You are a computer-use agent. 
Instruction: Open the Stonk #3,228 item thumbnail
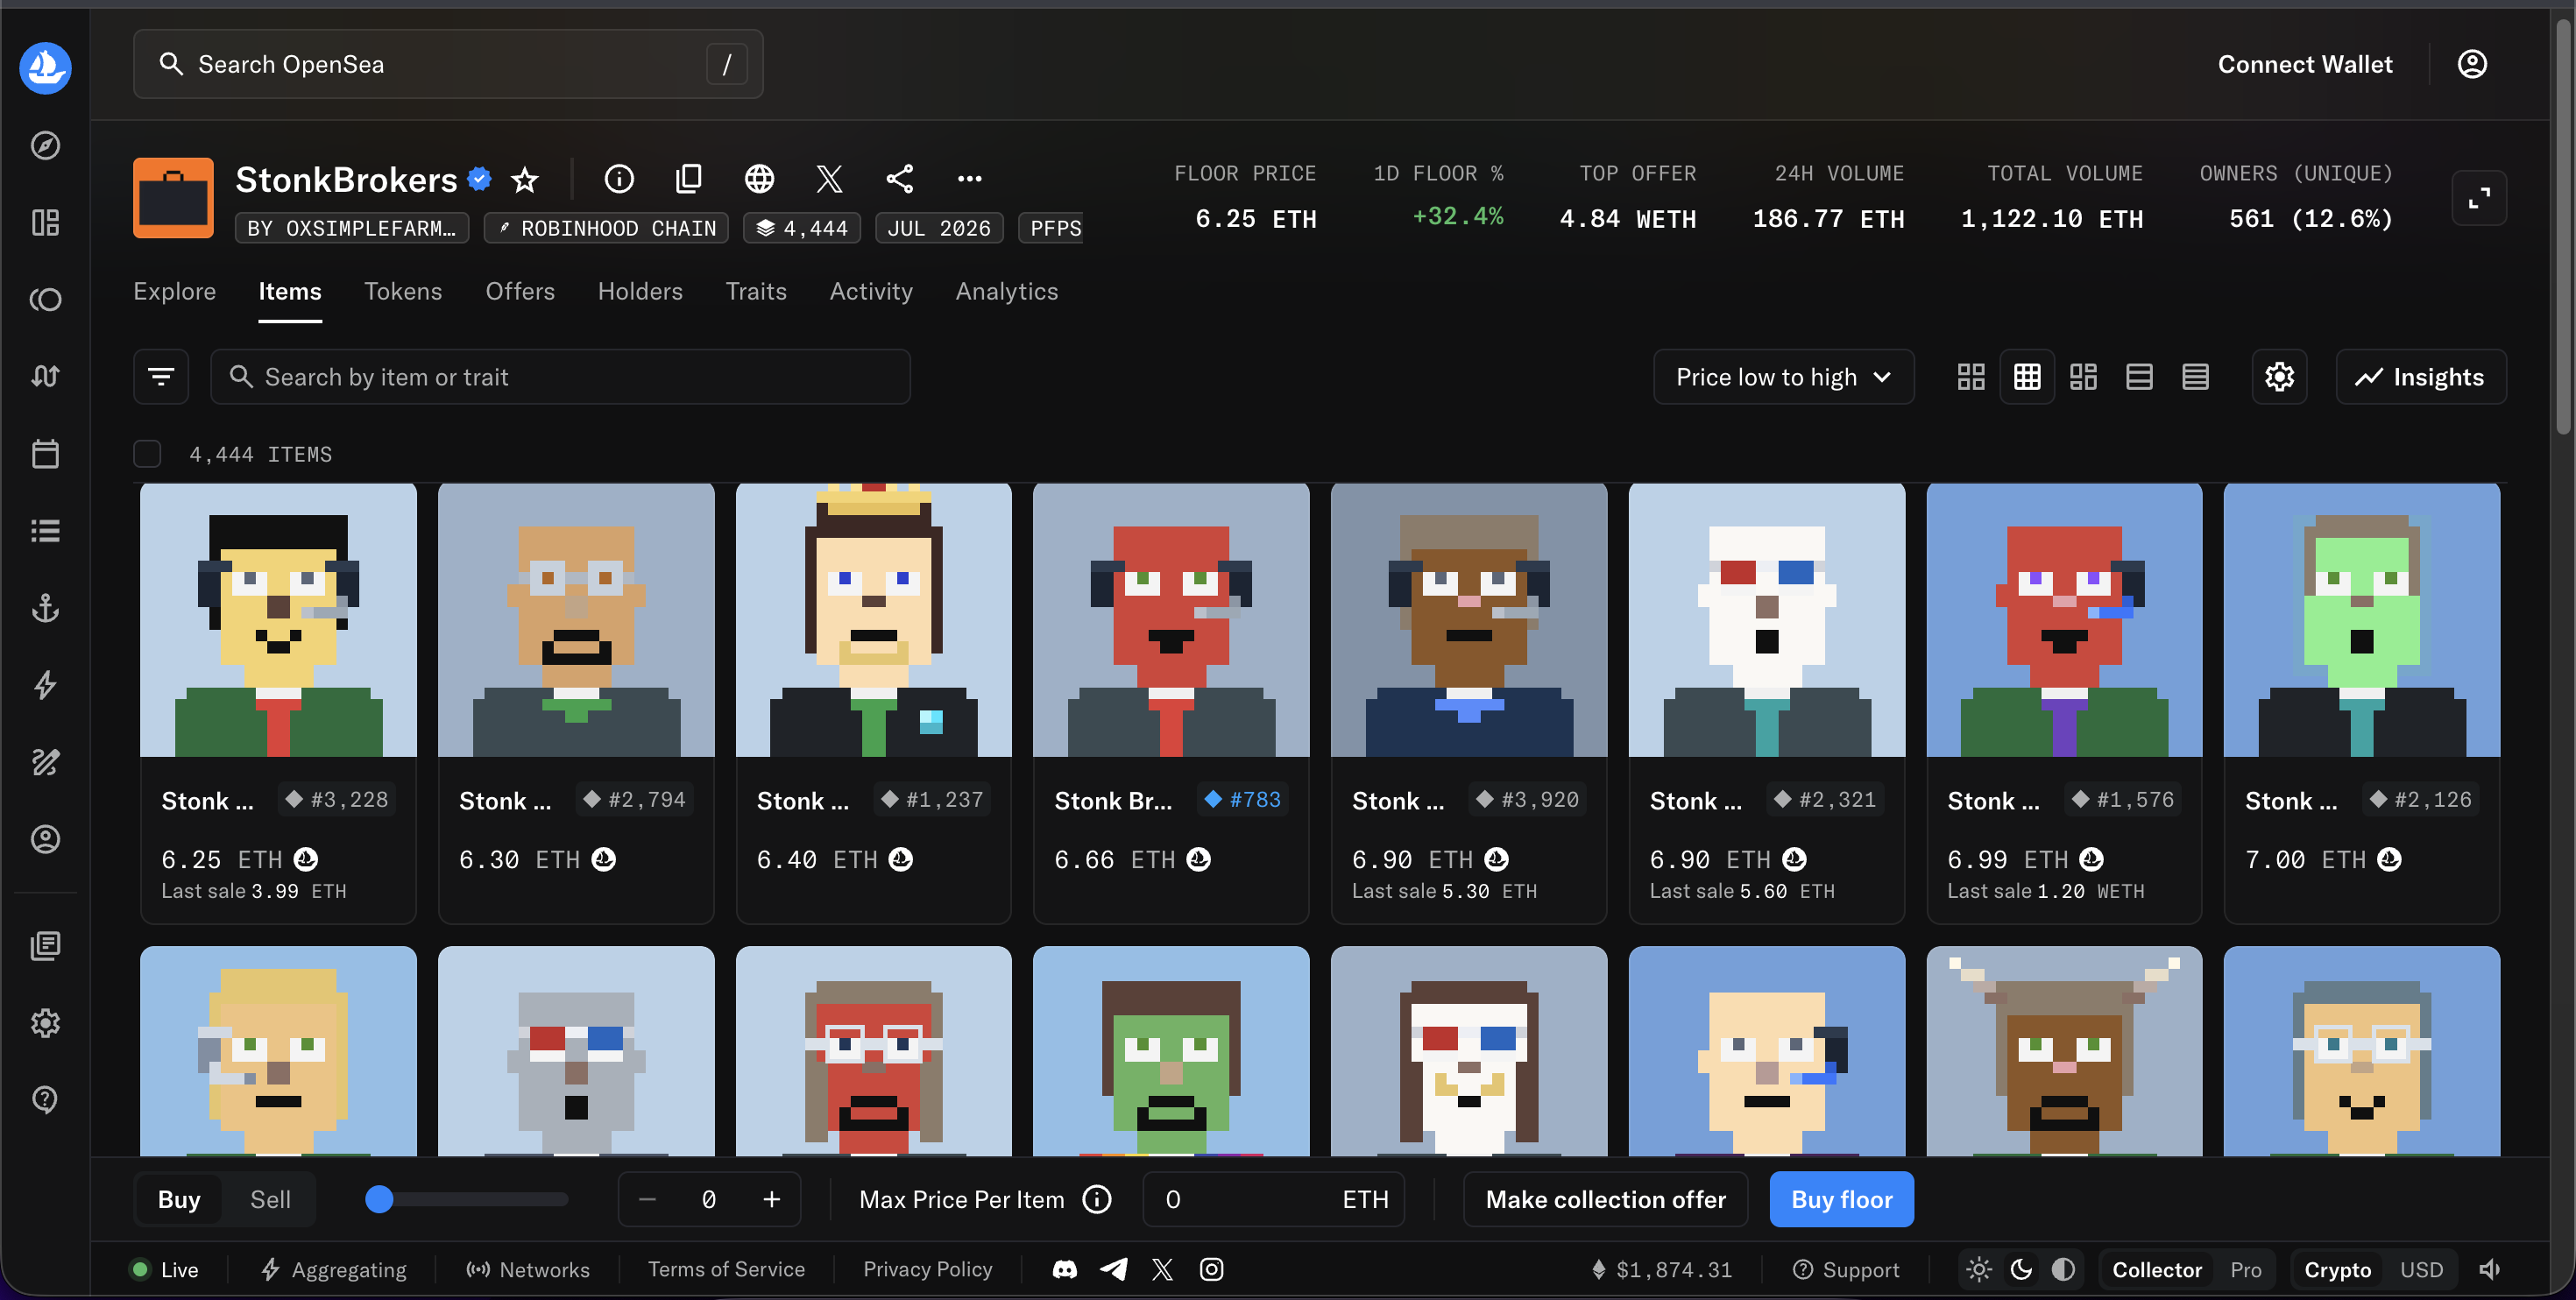pos(278,620)
